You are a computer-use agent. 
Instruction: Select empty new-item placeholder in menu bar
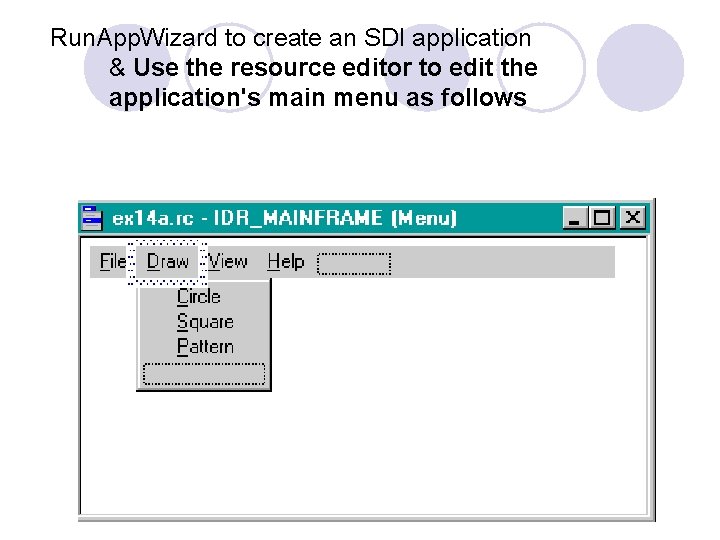[354, 264]
